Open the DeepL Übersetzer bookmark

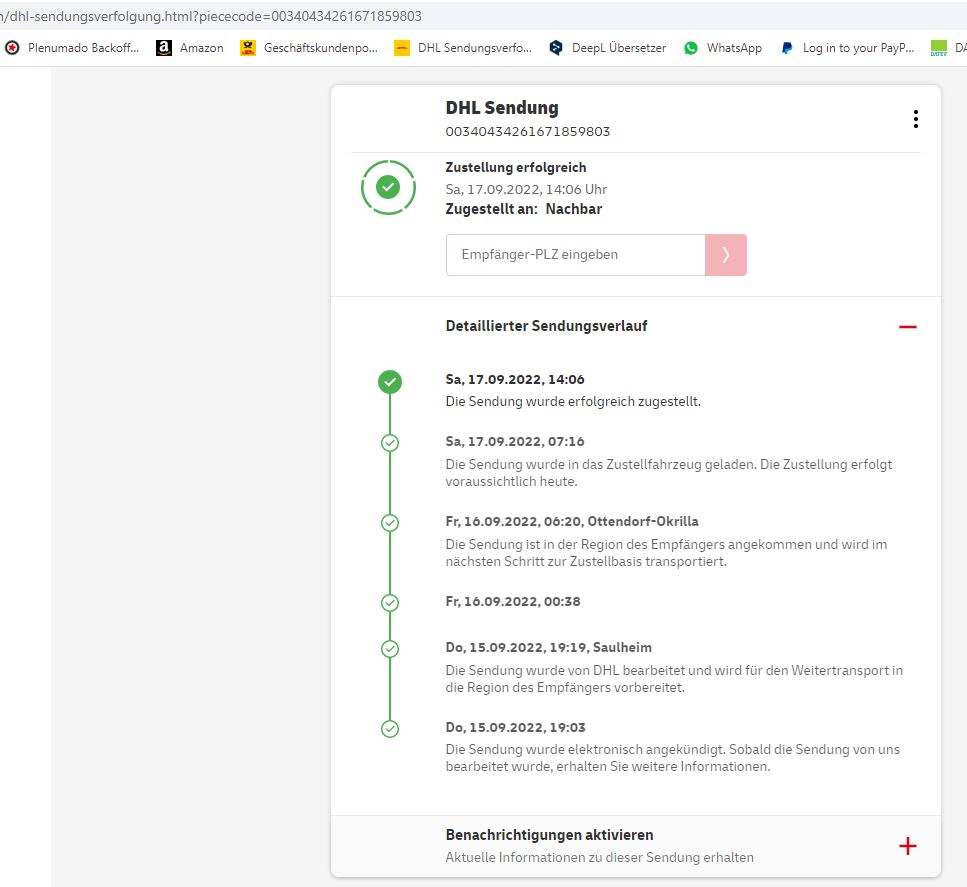point(607,47)
